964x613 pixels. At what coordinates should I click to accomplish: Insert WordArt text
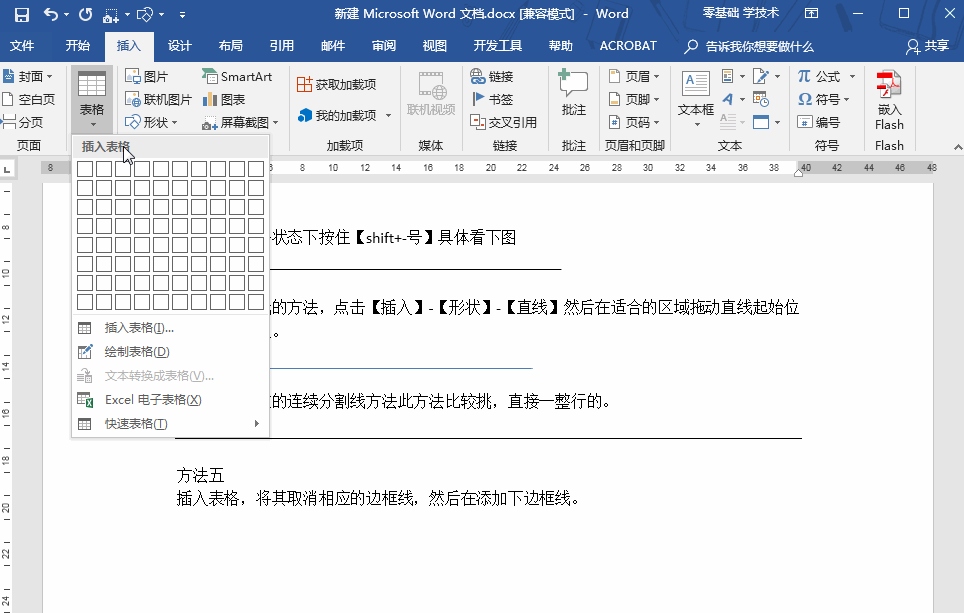click(x=728, y=99)
